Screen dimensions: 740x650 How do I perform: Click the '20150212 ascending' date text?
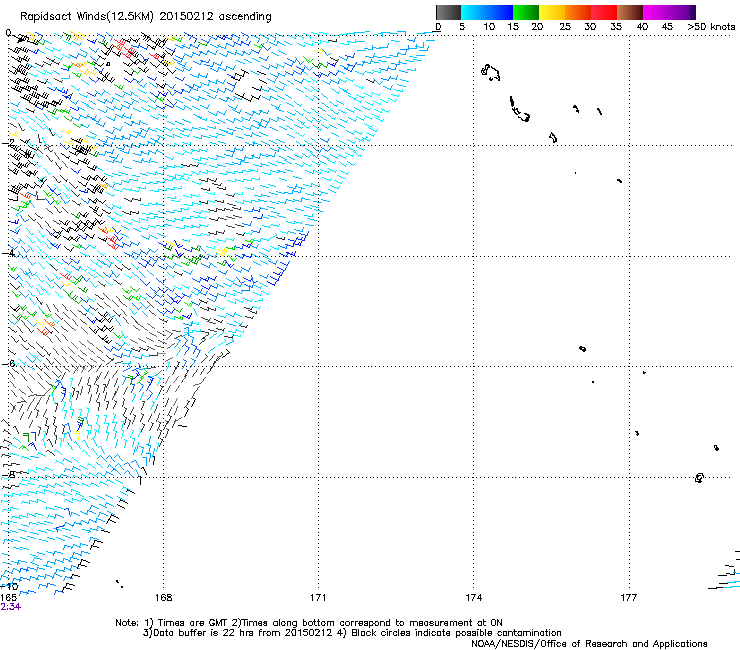coord(215,17)
